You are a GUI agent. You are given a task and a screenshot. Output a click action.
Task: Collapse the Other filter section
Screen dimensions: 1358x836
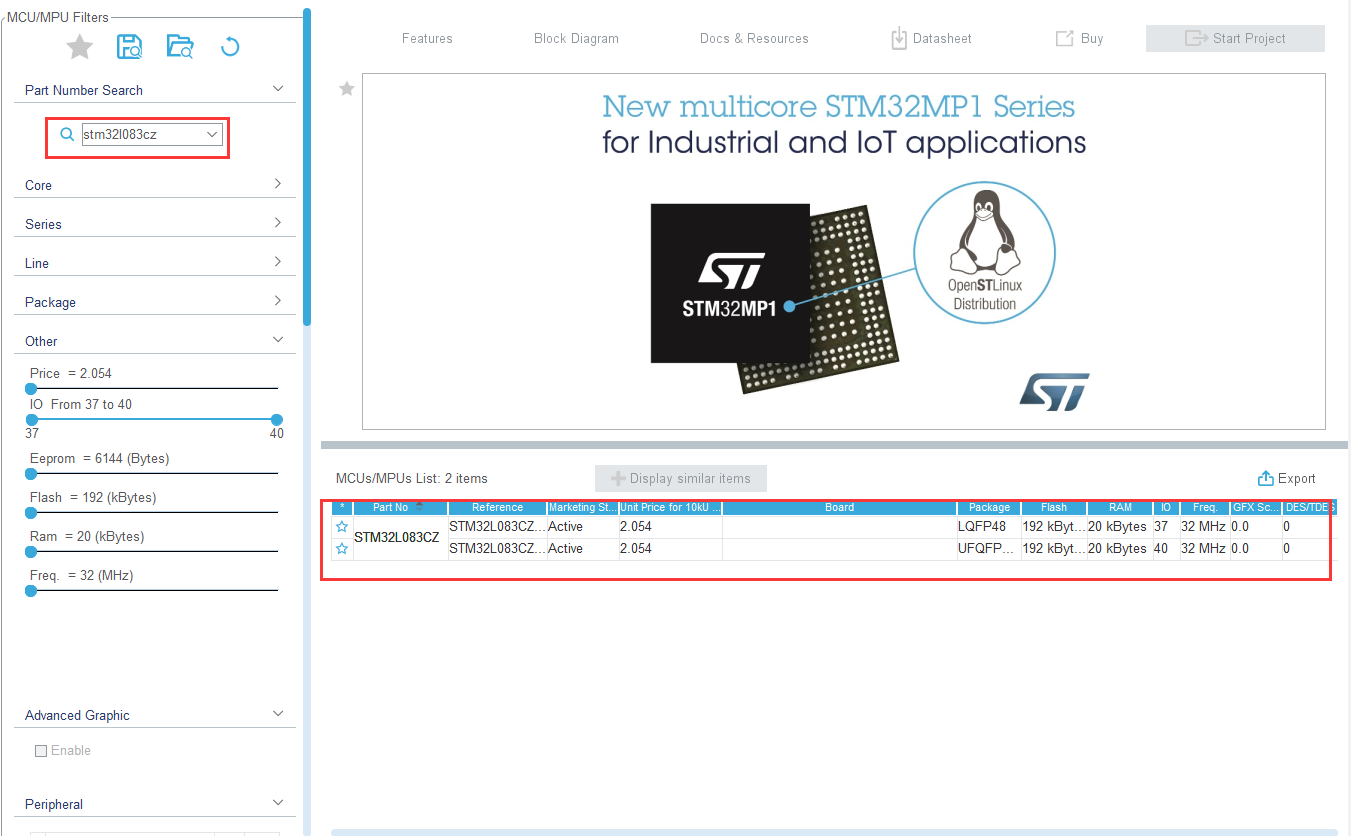[x=278, y=340]
